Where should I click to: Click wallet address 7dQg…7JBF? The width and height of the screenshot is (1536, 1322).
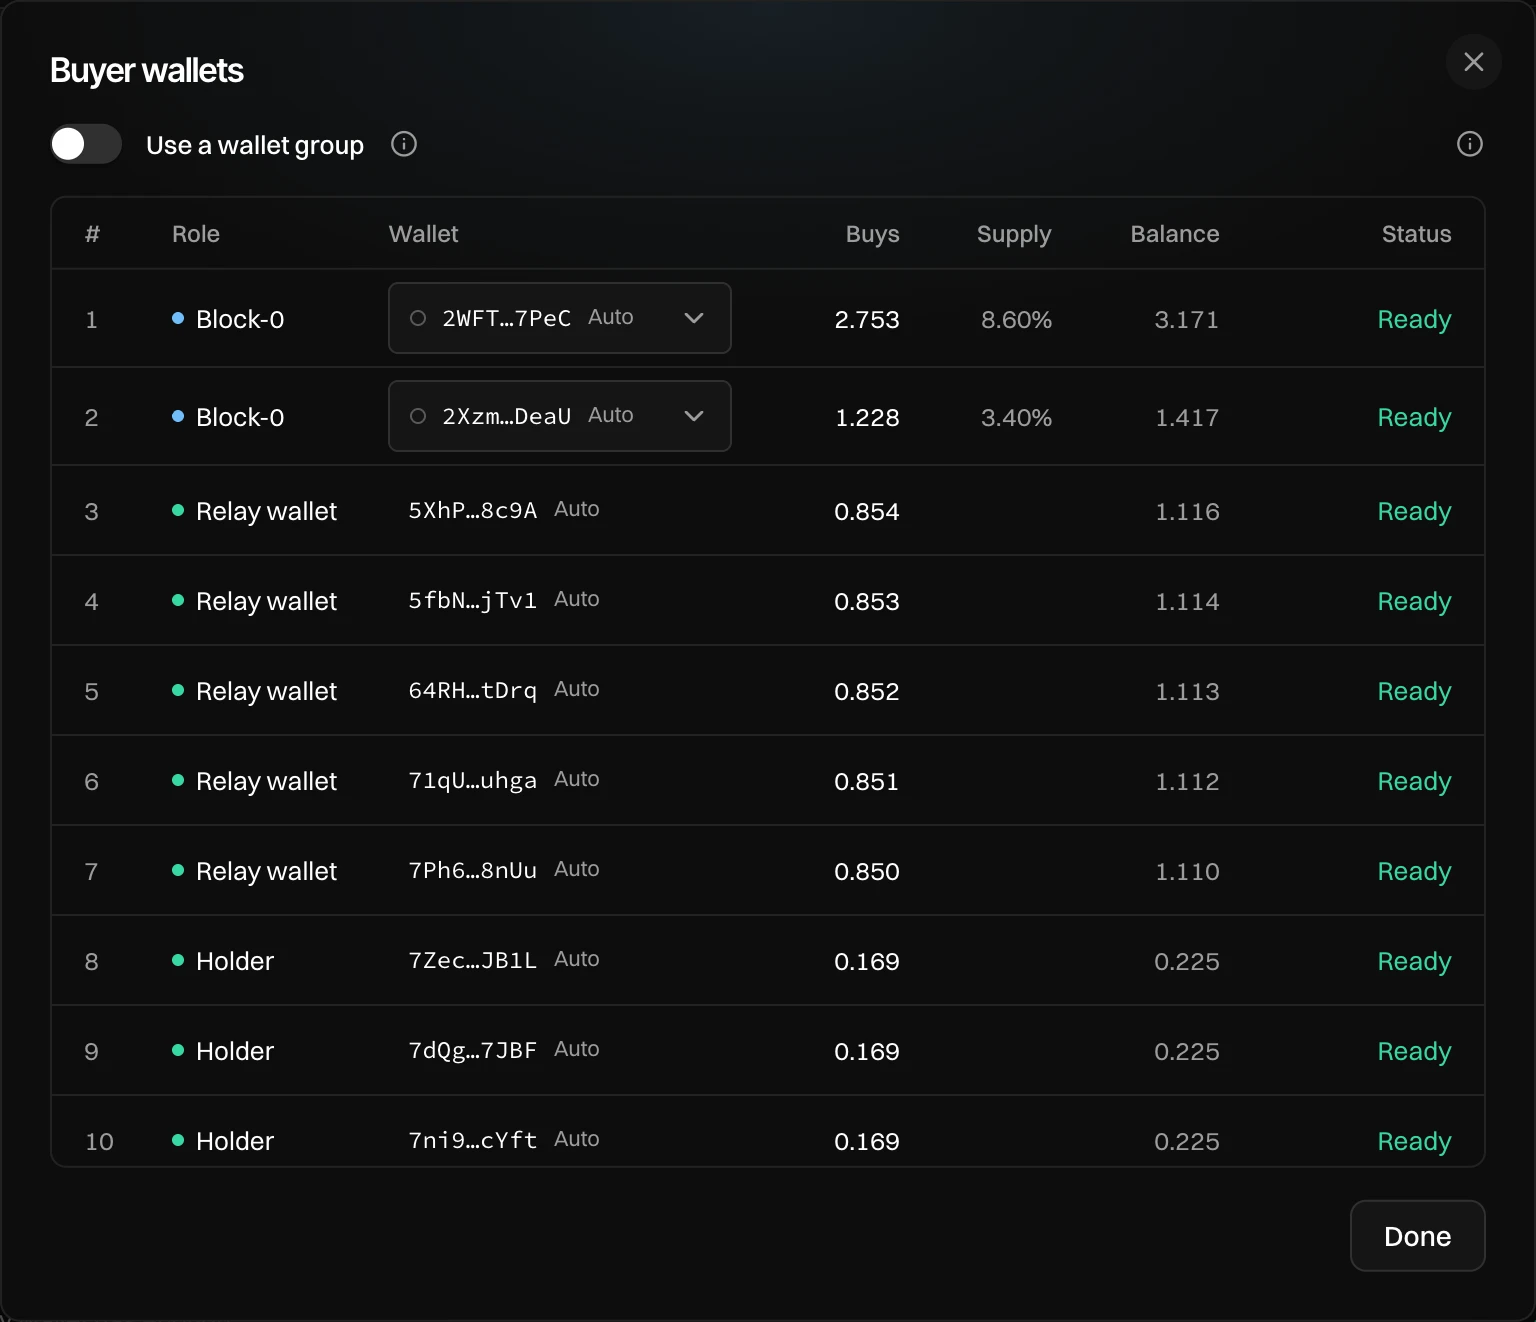tap(472, 1050)
